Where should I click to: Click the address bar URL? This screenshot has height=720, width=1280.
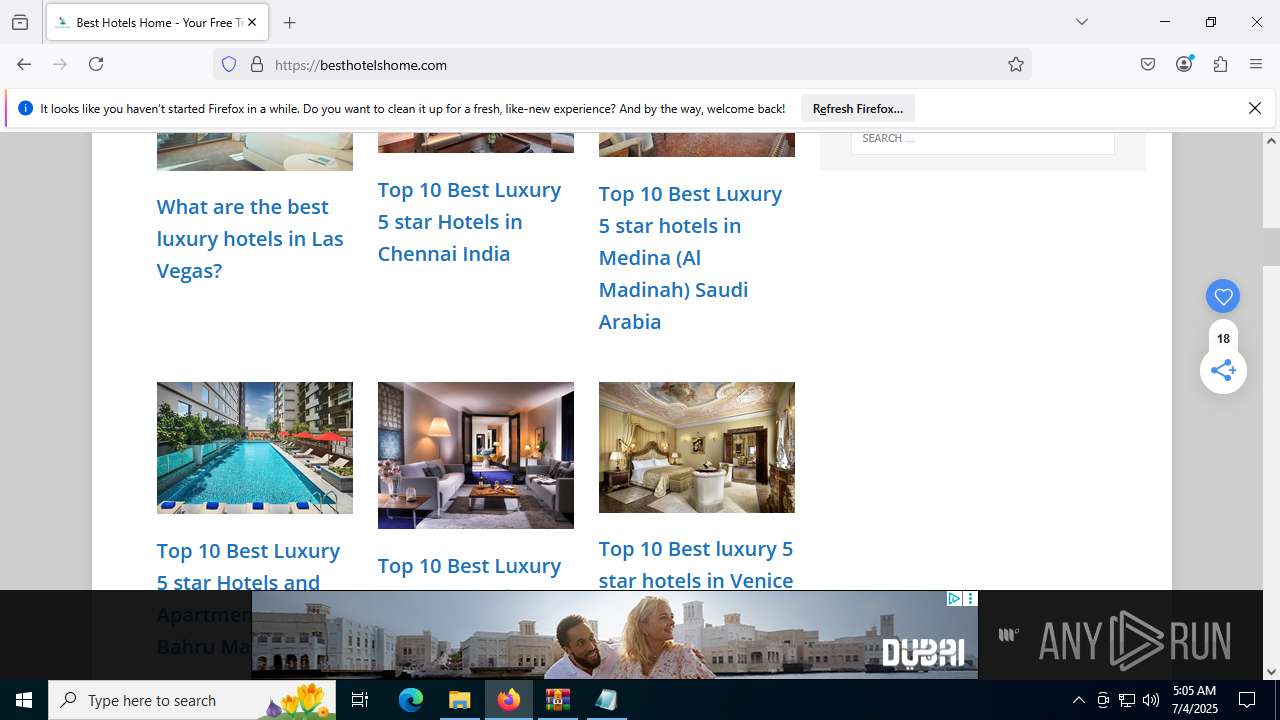point(361,65)
